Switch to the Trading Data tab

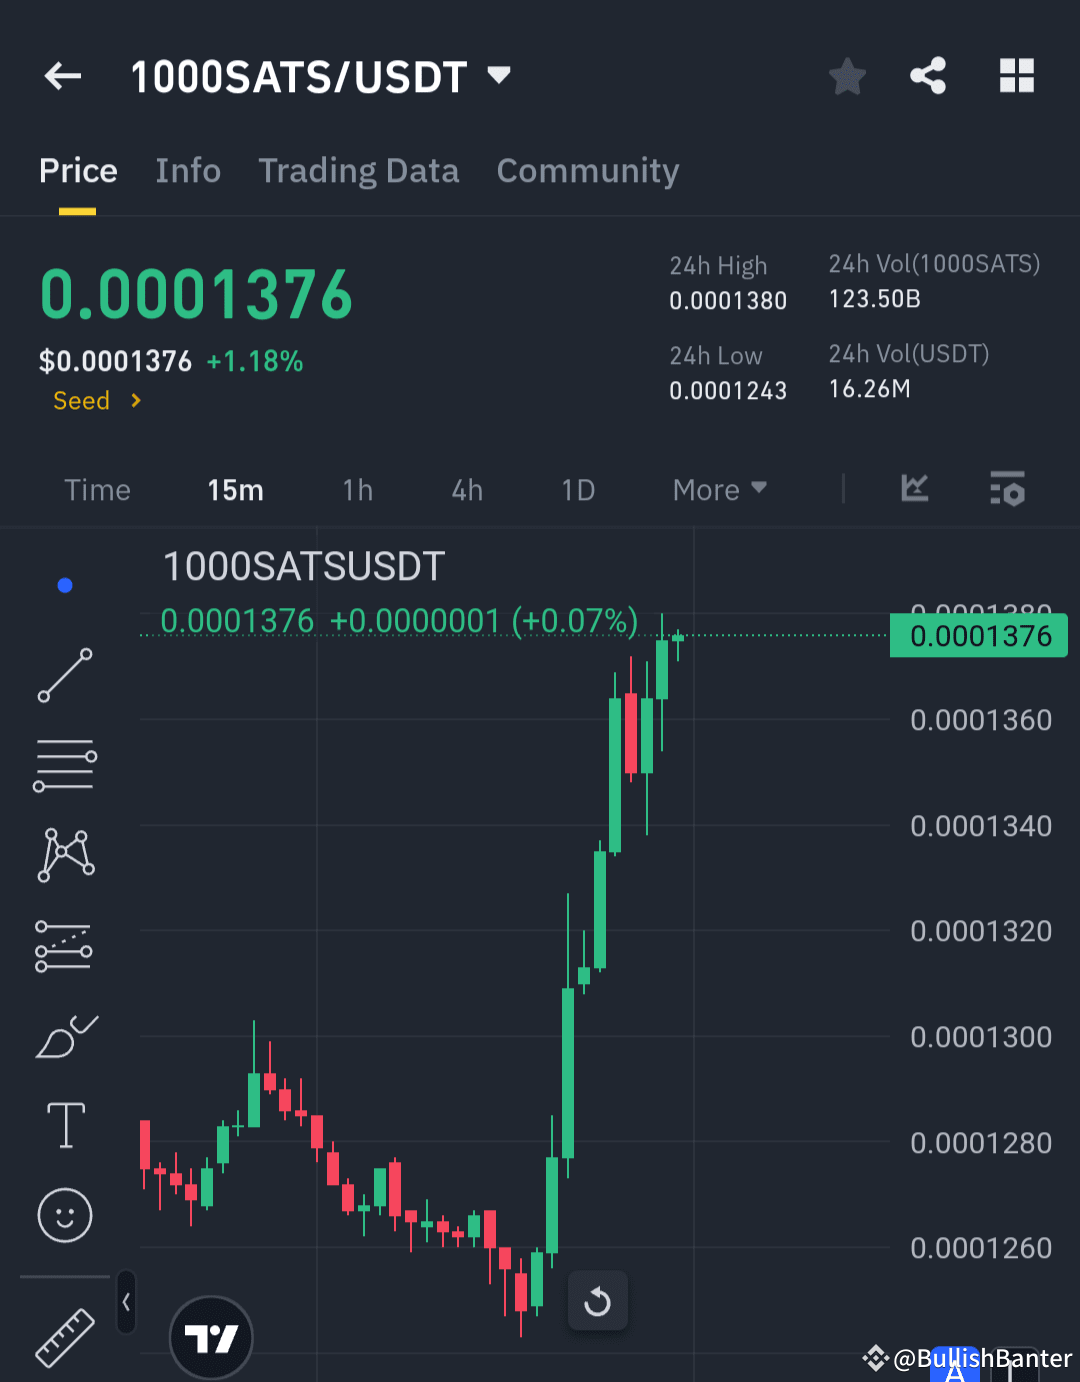(x=358, y=171)
